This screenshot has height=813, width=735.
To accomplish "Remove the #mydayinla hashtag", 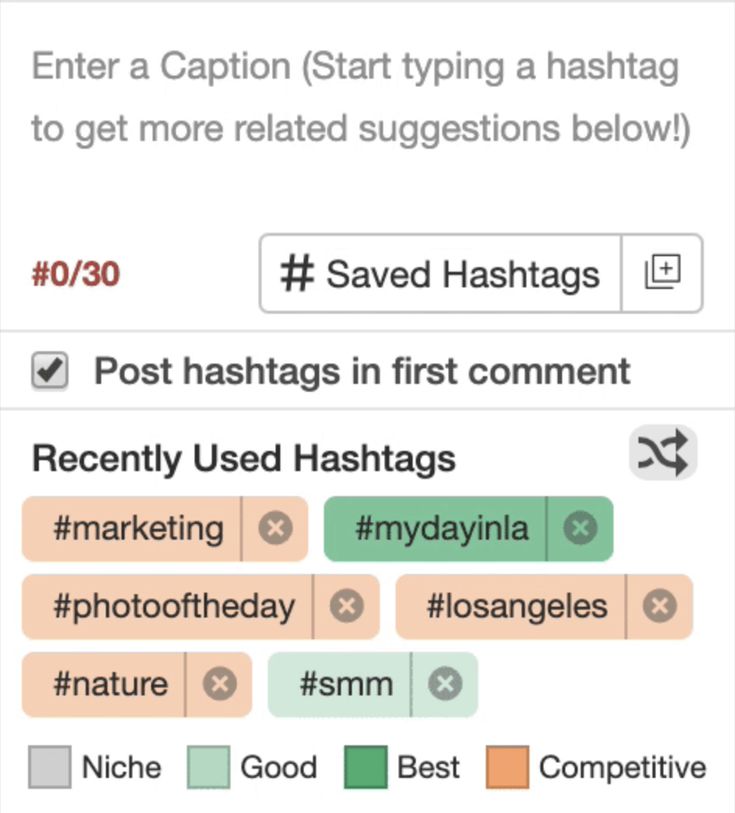I will [x=580, y=528].
